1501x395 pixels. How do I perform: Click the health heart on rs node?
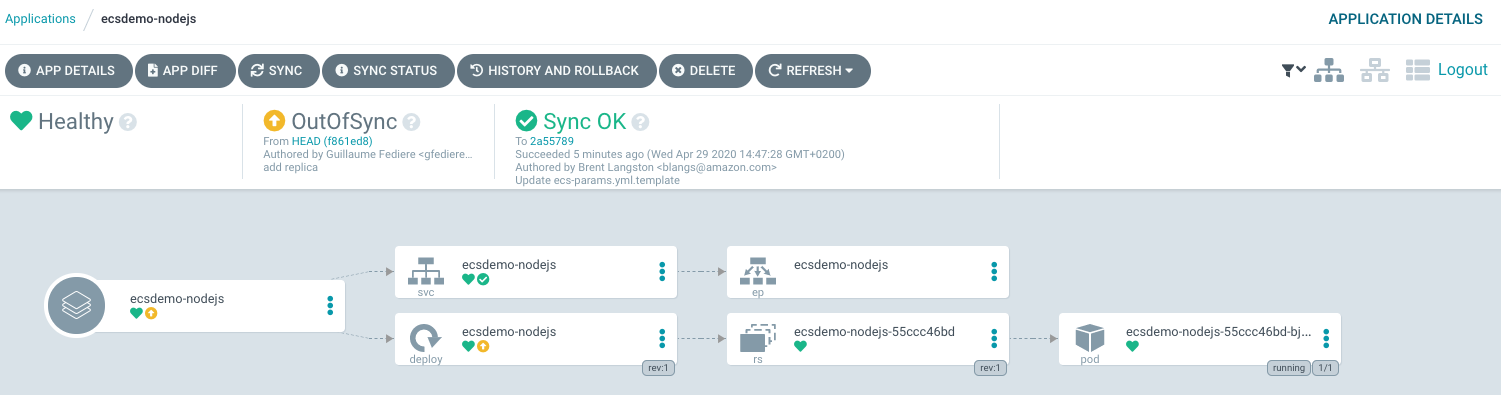800,346
